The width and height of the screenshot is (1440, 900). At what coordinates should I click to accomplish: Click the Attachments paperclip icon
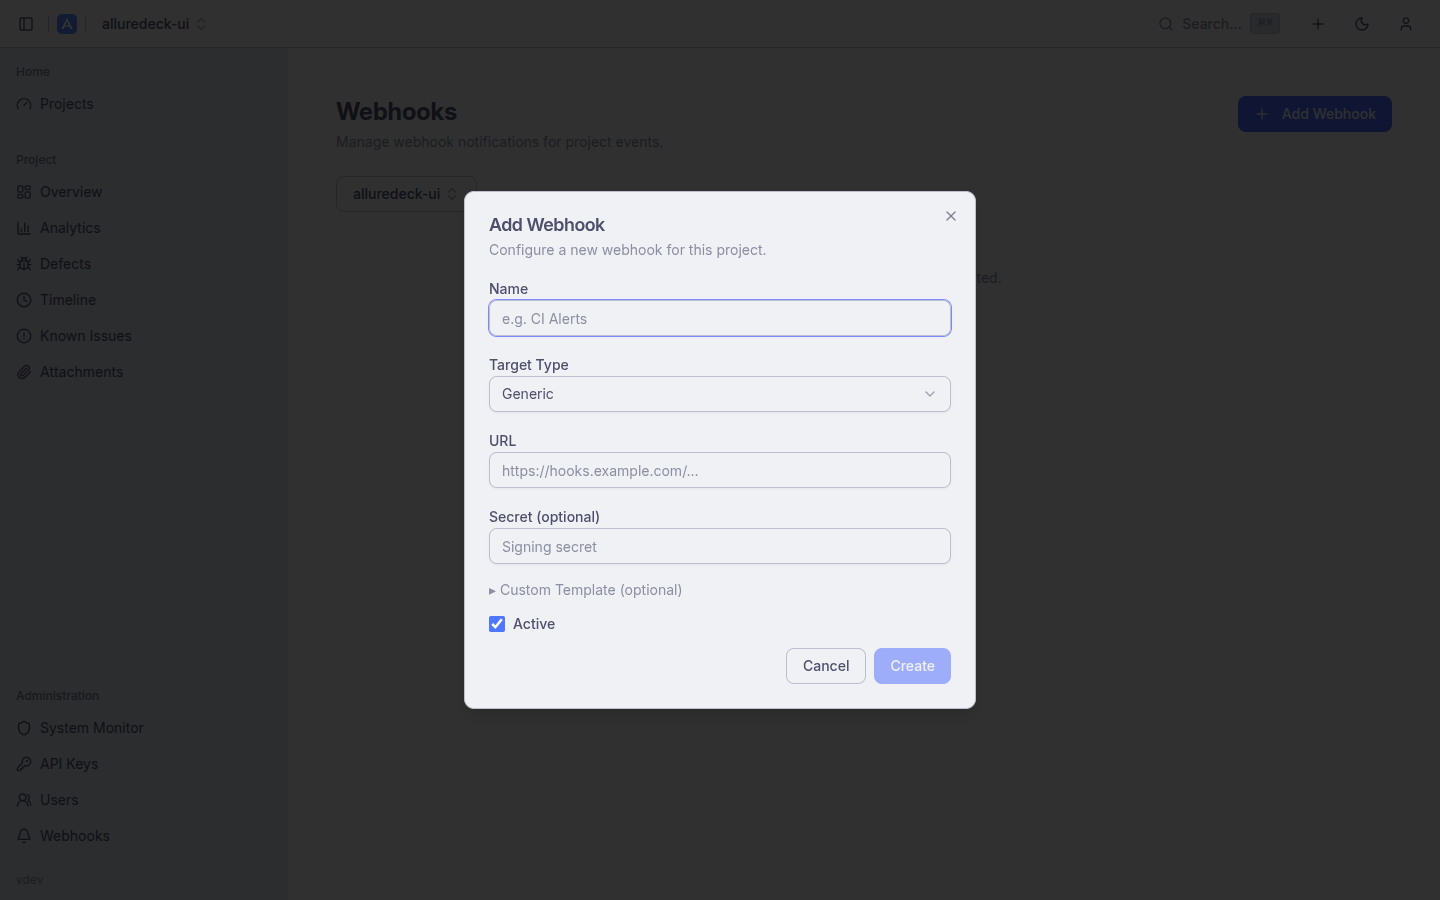(24, 372)
